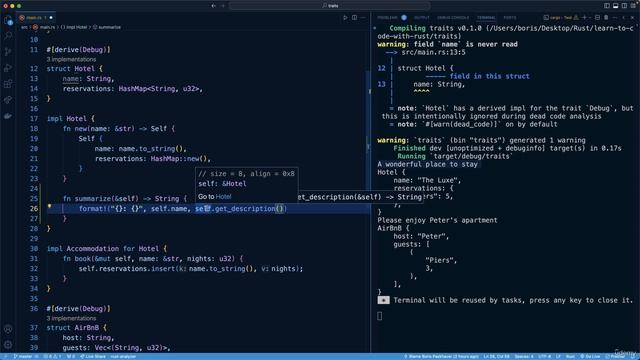Open the Manage gear in activity bar
This screenshot has height=360, width=640.
pos(8,344)
